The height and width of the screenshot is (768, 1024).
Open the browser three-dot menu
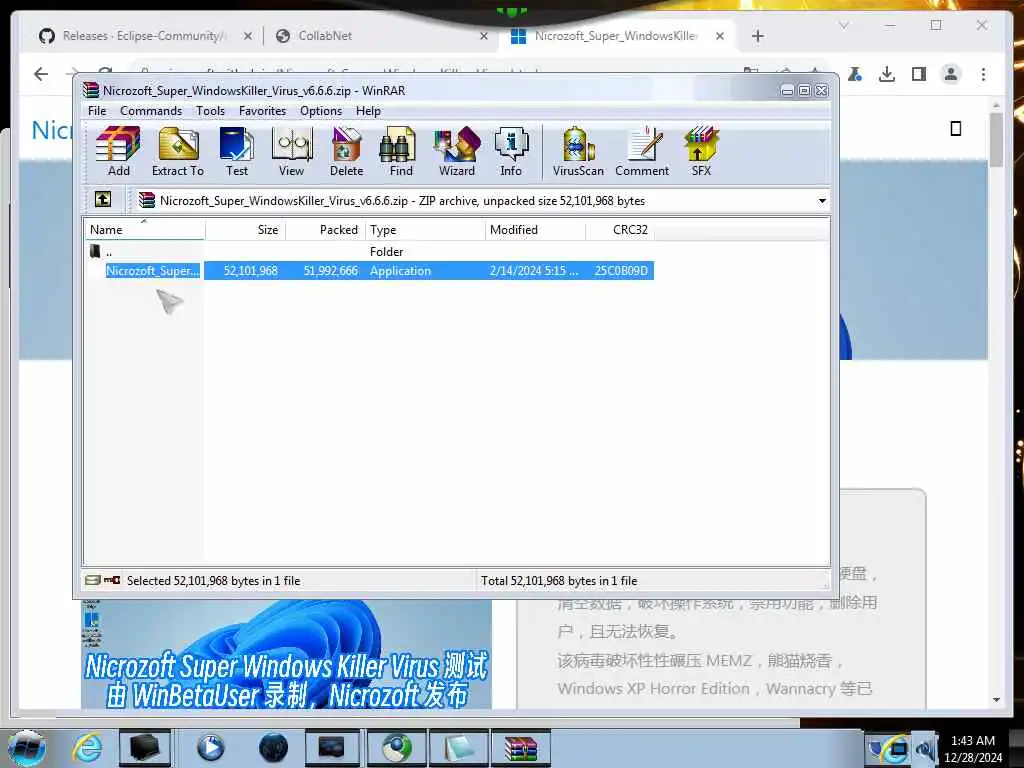984,74
